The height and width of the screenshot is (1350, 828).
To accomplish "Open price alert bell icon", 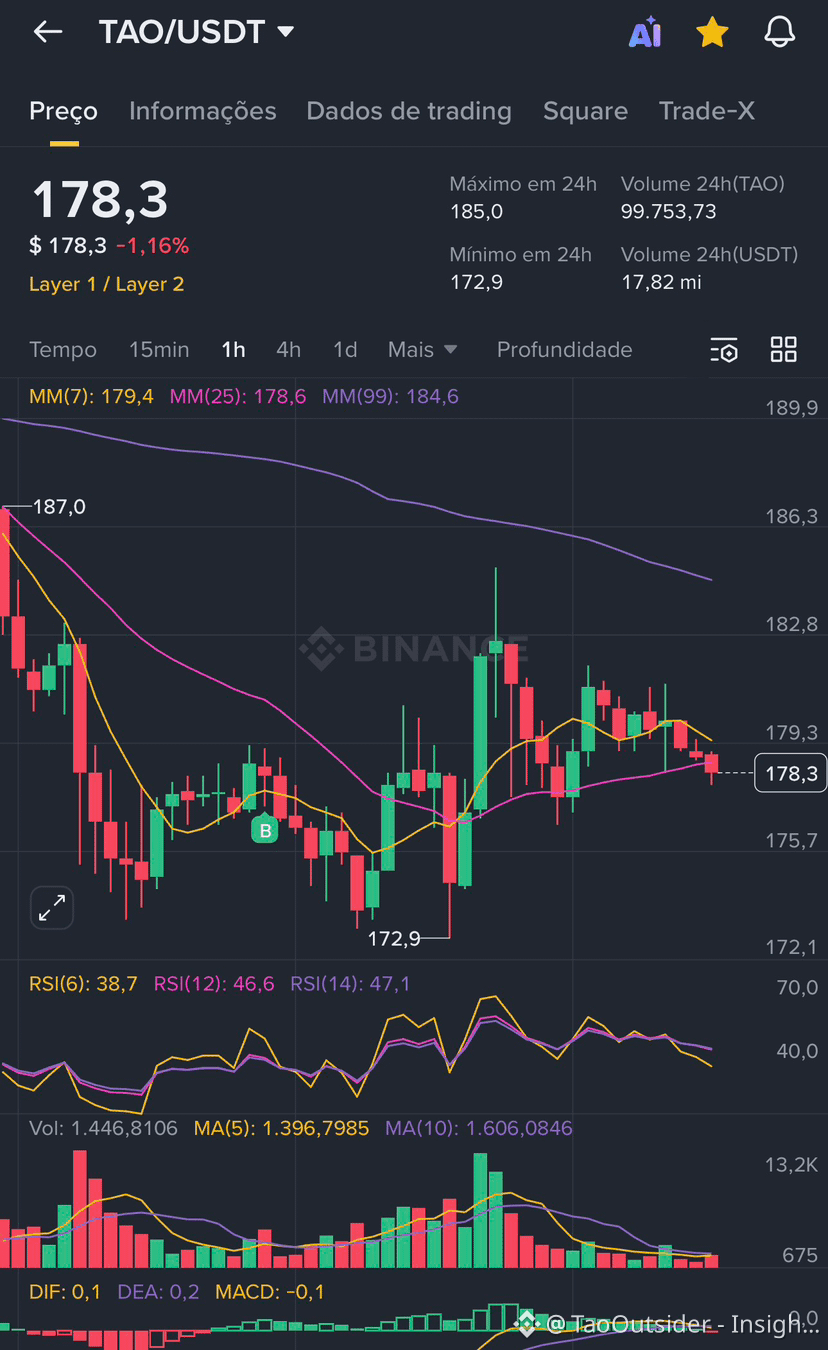I will click(780, 32).
